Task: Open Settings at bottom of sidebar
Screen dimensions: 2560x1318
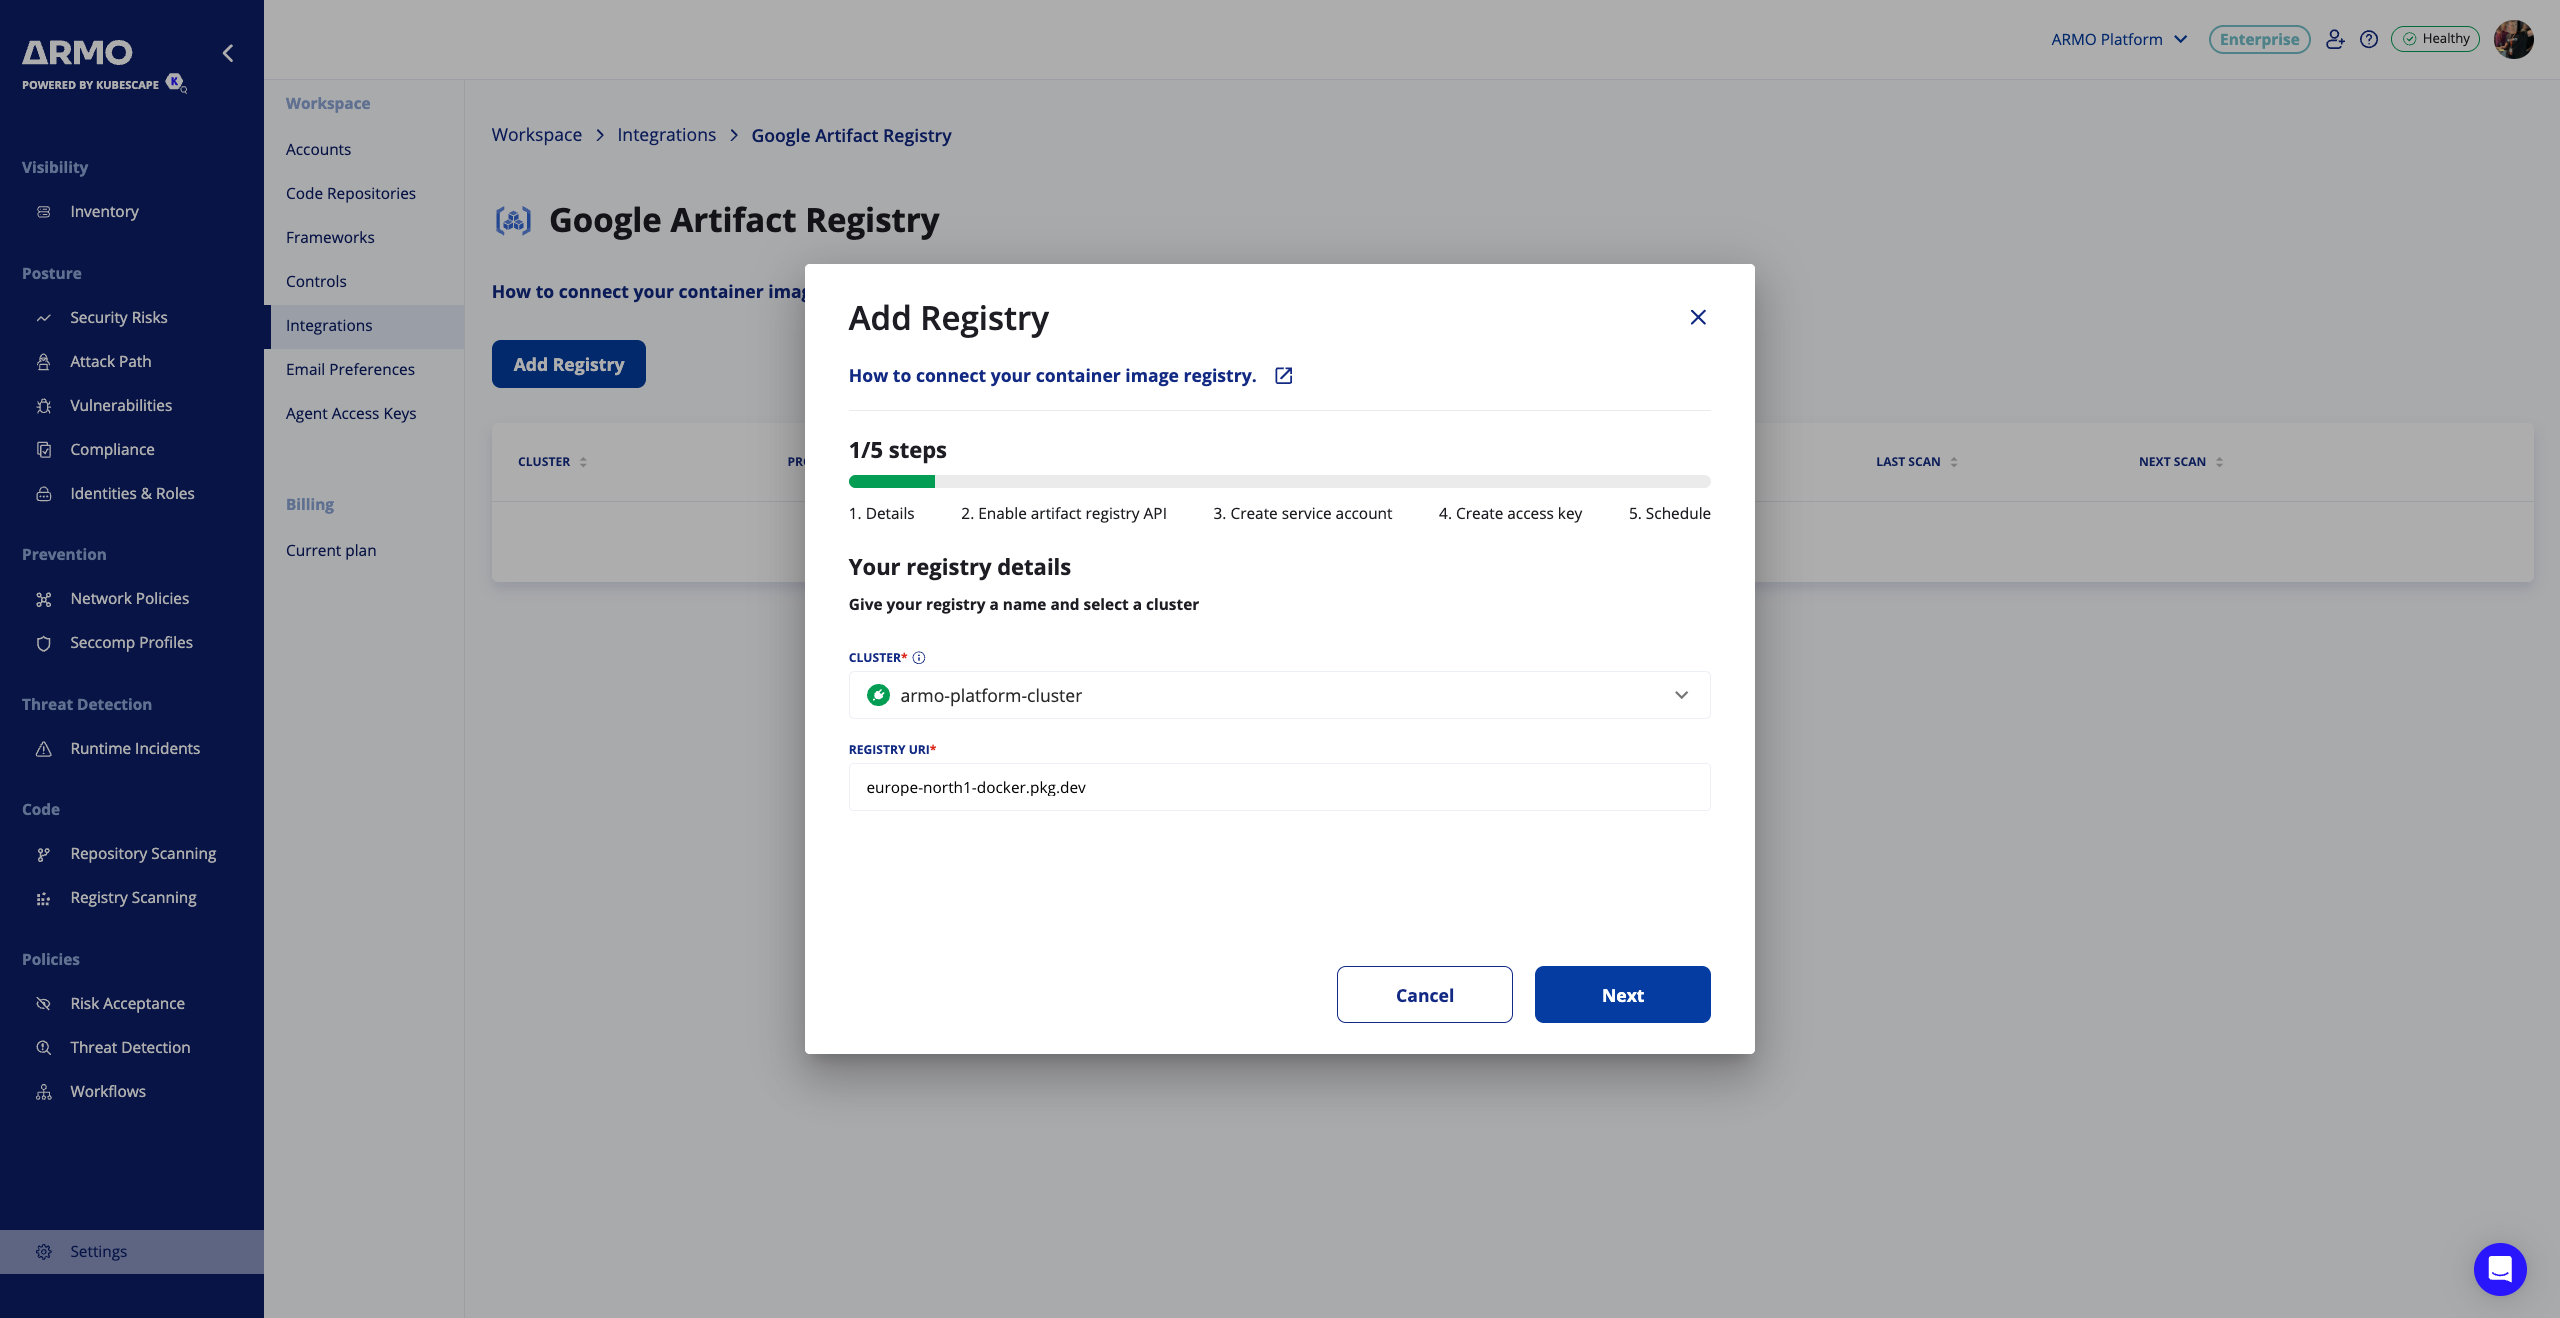Action: point(98,1252)
